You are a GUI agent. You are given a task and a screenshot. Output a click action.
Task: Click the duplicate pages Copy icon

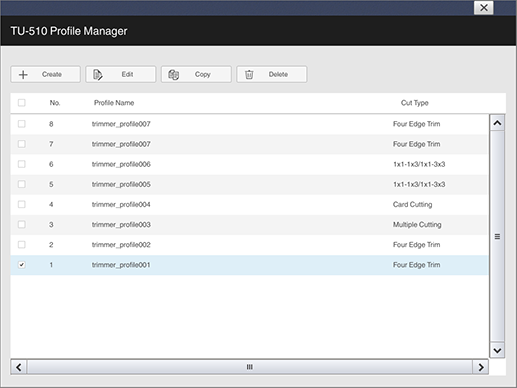[x=173, y=75]
